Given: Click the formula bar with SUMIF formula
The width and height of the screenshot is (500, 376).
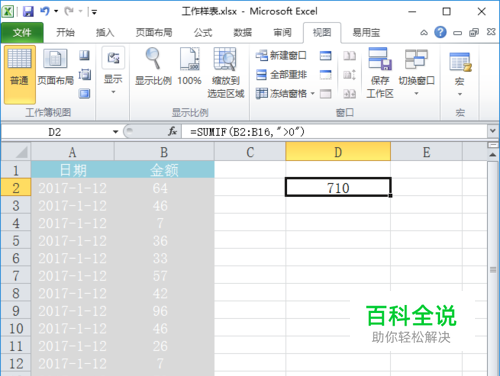Looking at the screenshot, I should [334, 132].
